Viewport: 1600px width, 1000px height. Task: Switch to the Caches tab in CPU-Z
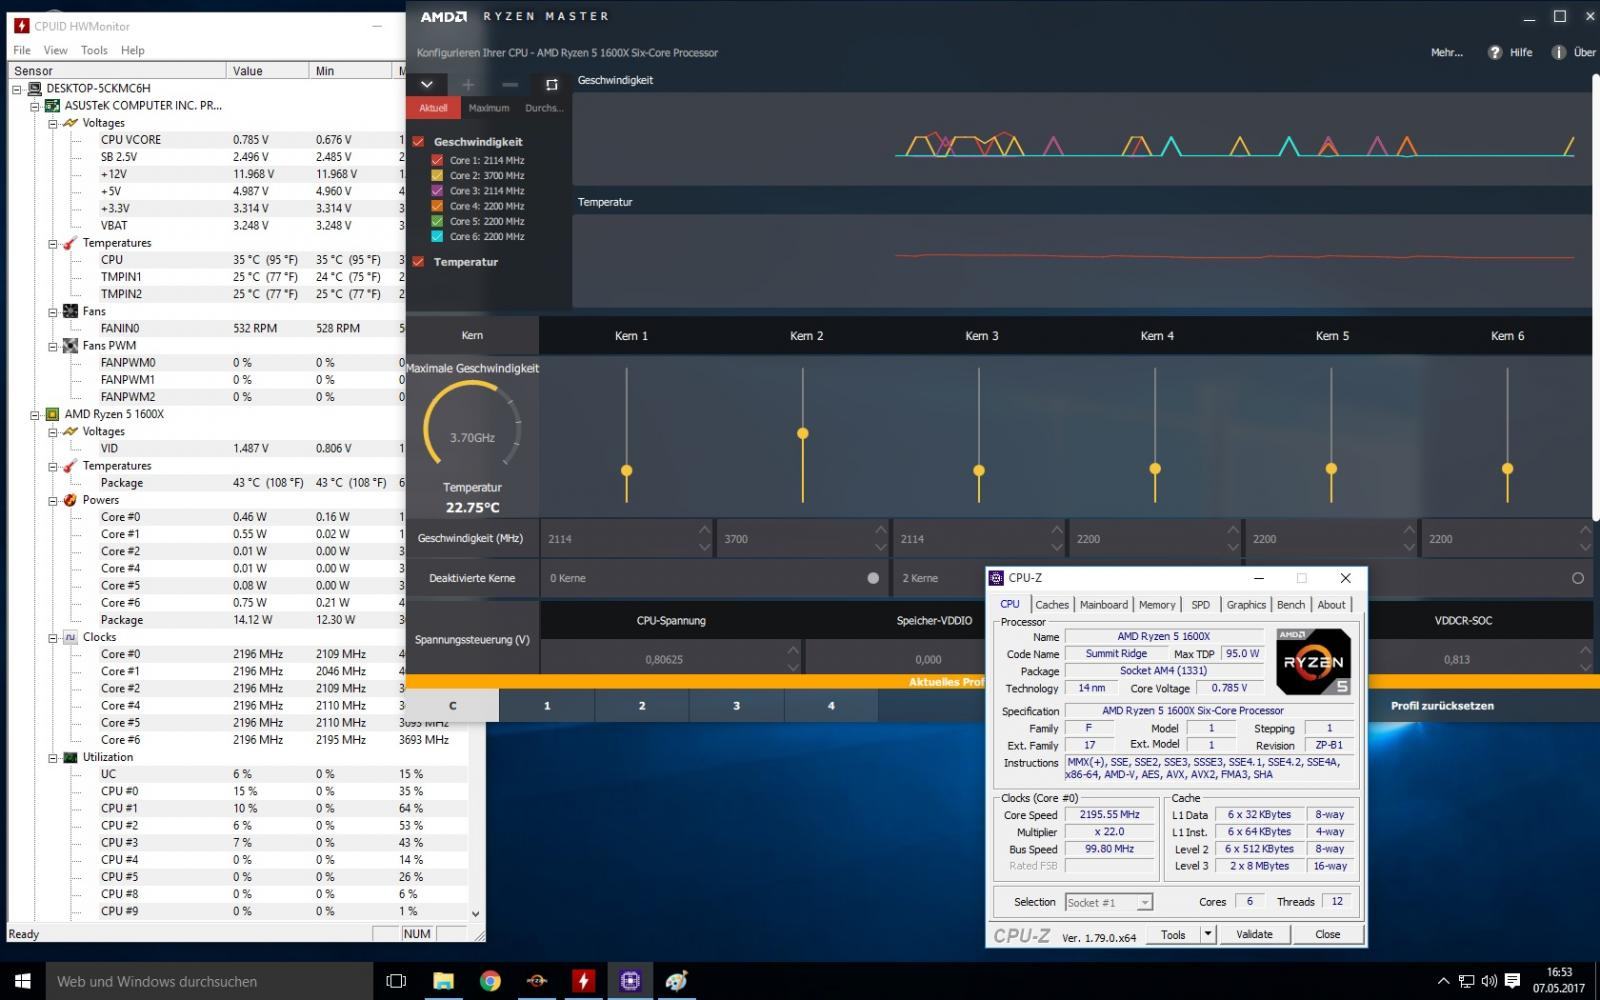(1052, 605)
